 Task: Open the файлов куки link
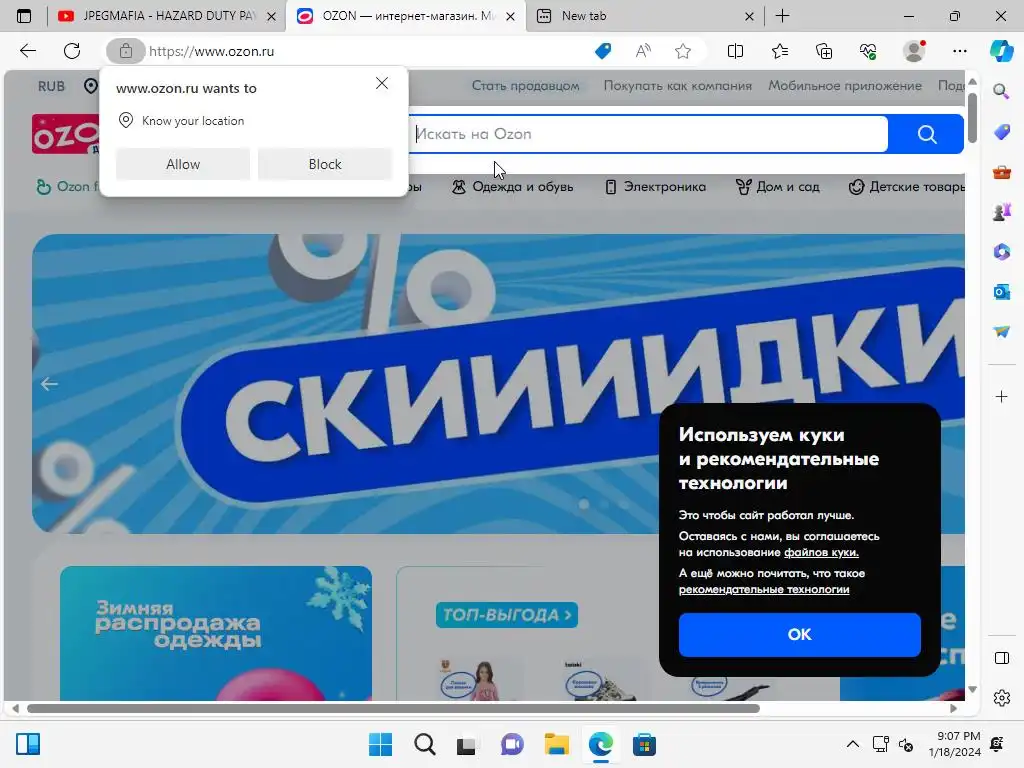[821, 552]
